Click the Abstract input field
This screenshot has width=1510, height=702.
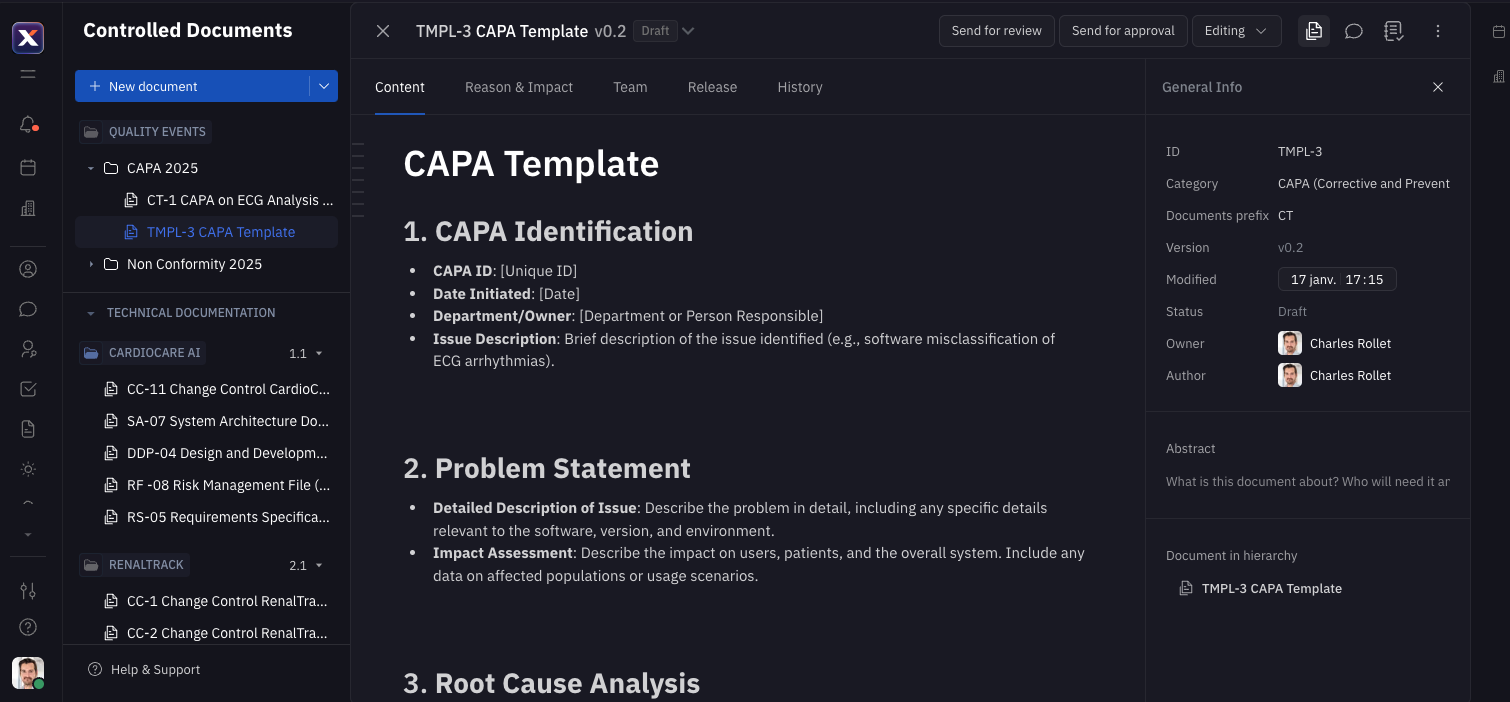[1307, 482]
